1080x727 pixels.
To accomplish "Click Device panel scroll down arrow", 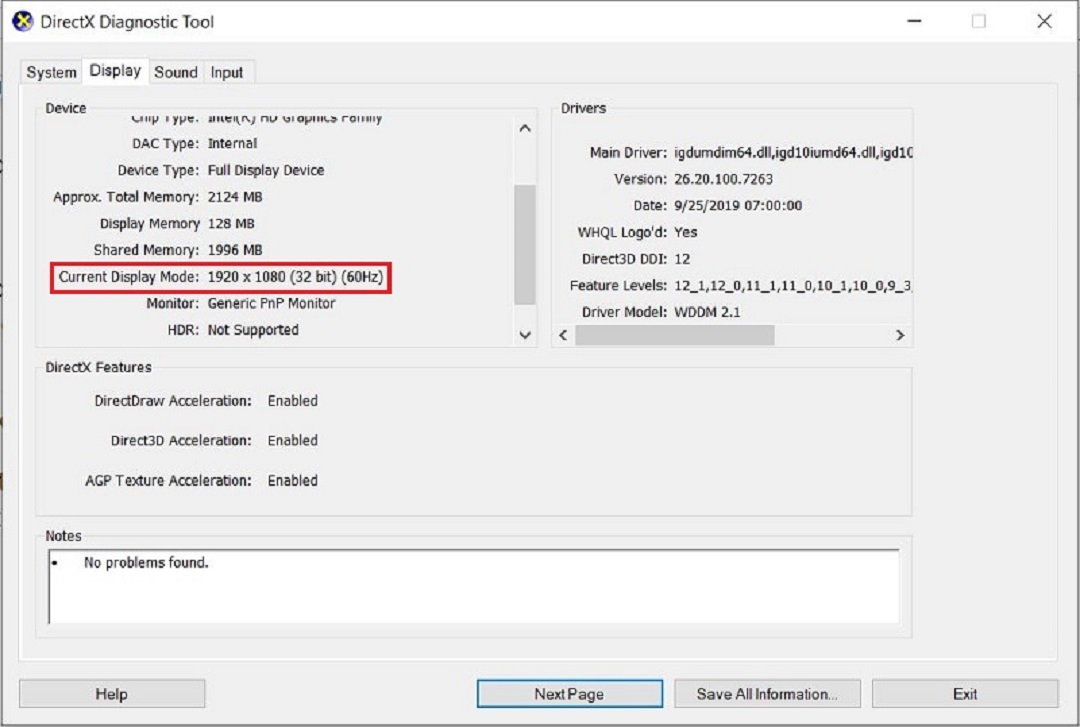I will (x=525, y=335).
